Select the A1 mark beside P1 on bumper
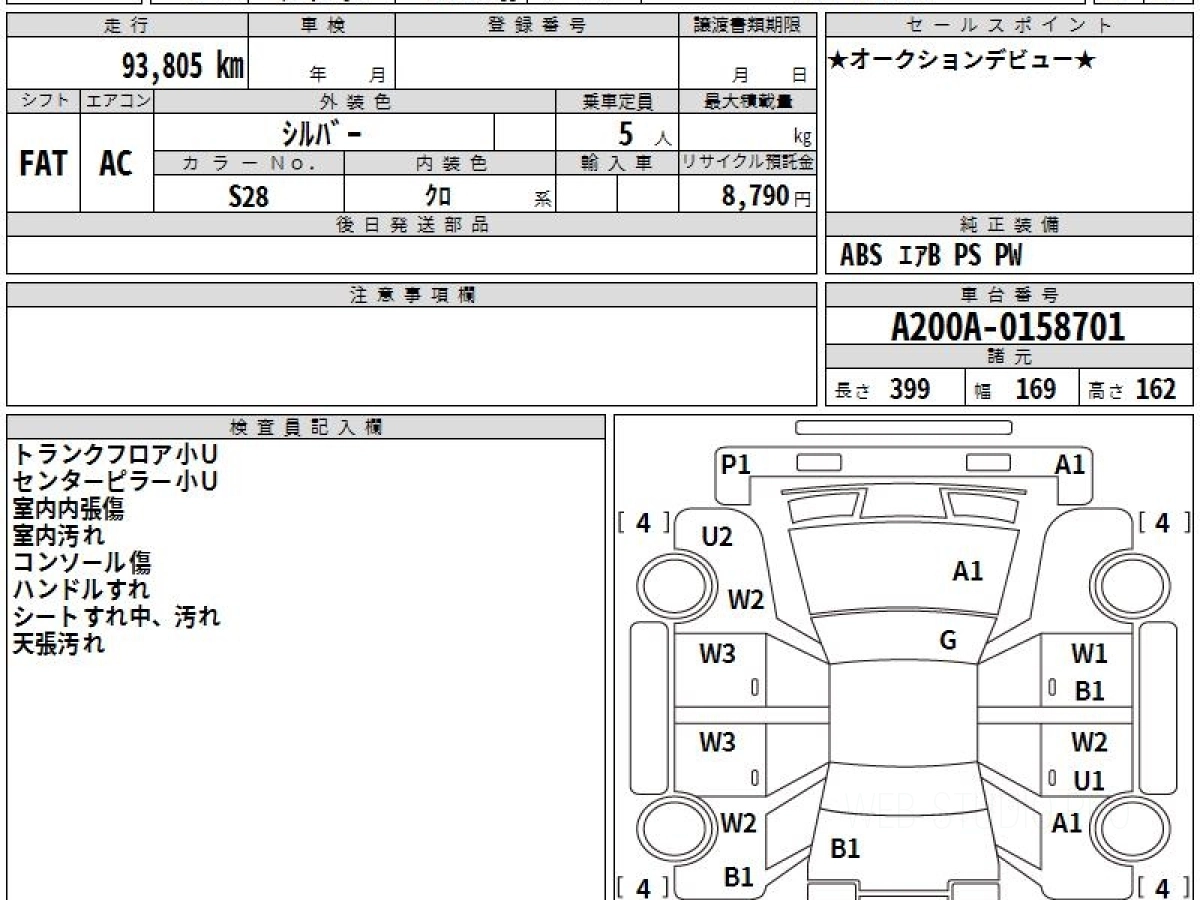Screen dimensions: 1200x900 [1070, 464]
